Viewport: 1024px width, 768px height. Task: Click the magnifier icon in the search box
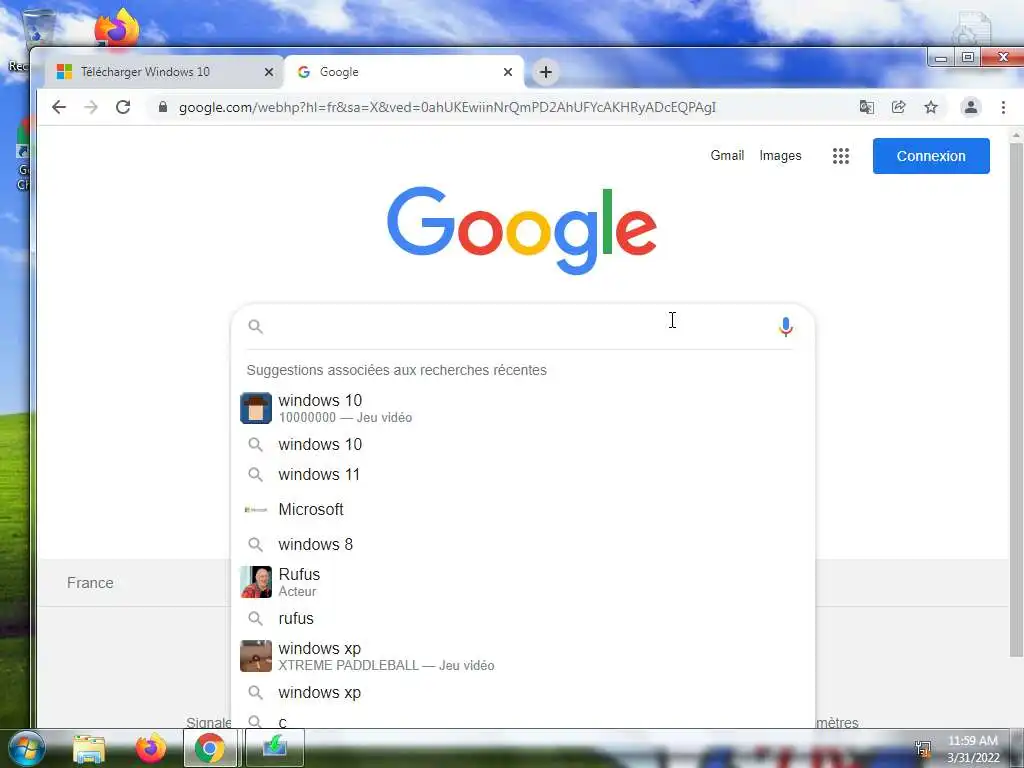click(x=255, y=327)
